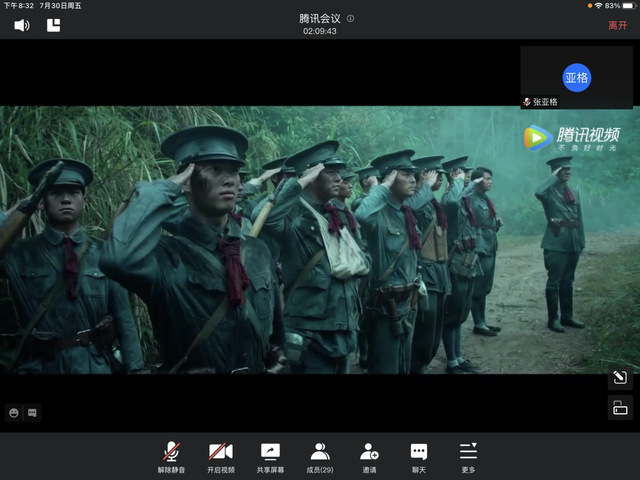Select 张亚格 participant video thumbnail

(576, 77)
